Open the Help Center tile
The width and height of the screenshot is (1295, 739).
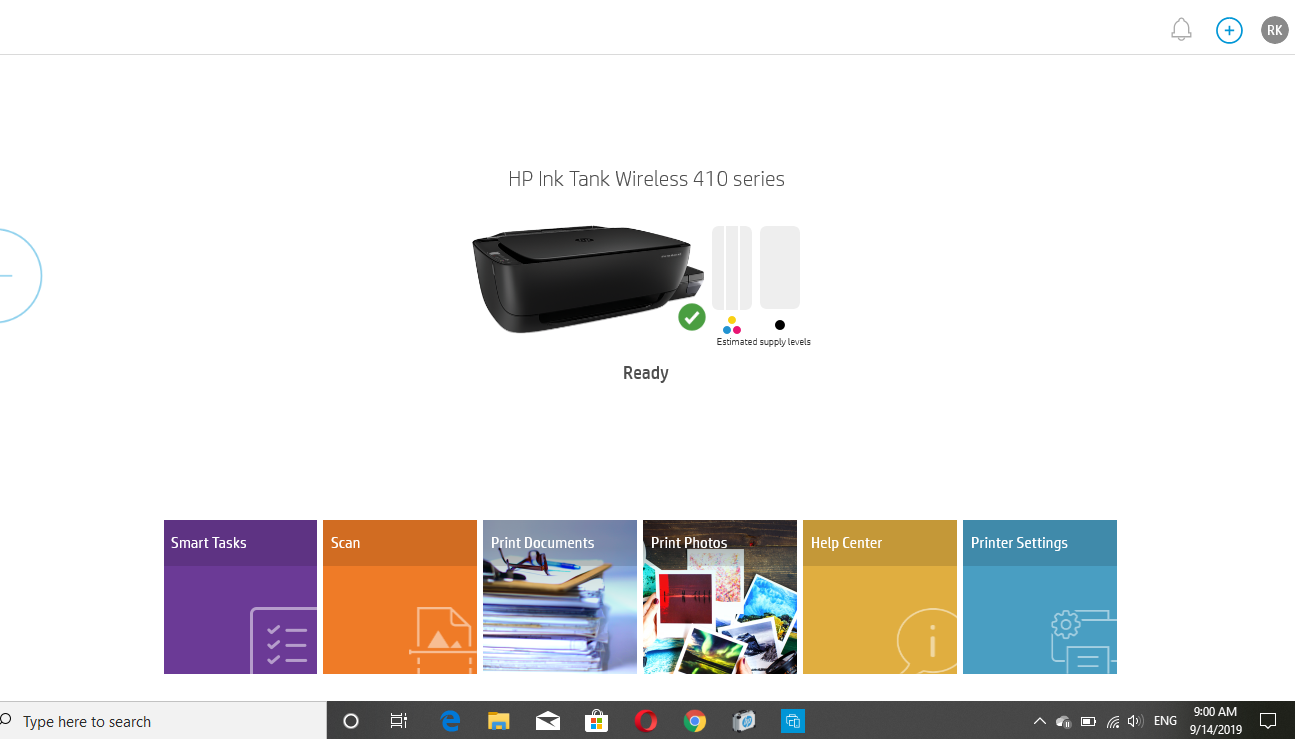pyautogui.click(x=880, y=597)
